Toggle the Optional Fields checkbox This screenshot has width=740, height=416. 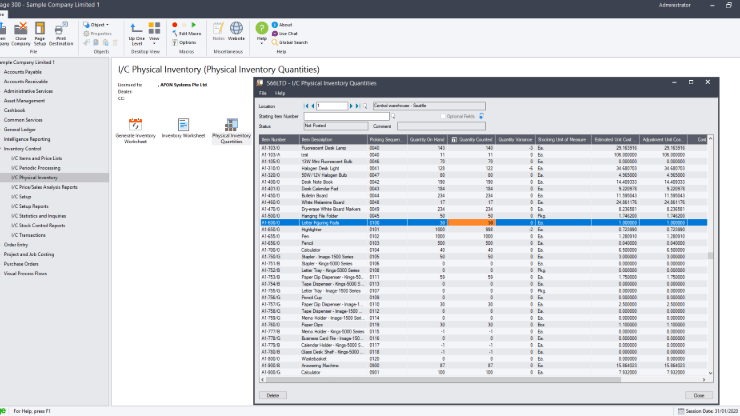click(443, 116)
